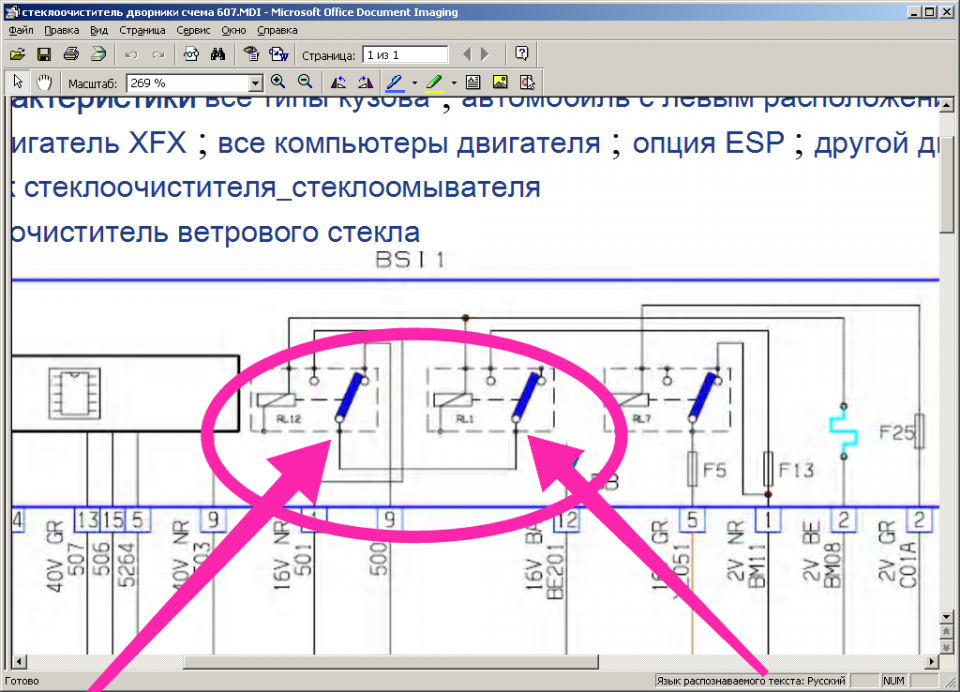Zoom out of the document
Image resolution: width=960 pixels, height=692 pixels.
point(303,82)
